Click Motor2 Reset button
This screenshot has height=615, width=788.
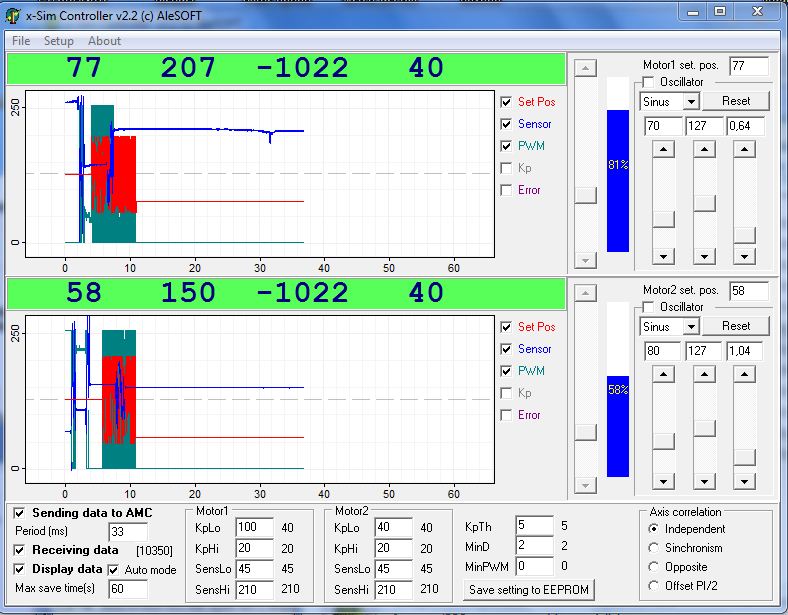(x=736, y=326)
